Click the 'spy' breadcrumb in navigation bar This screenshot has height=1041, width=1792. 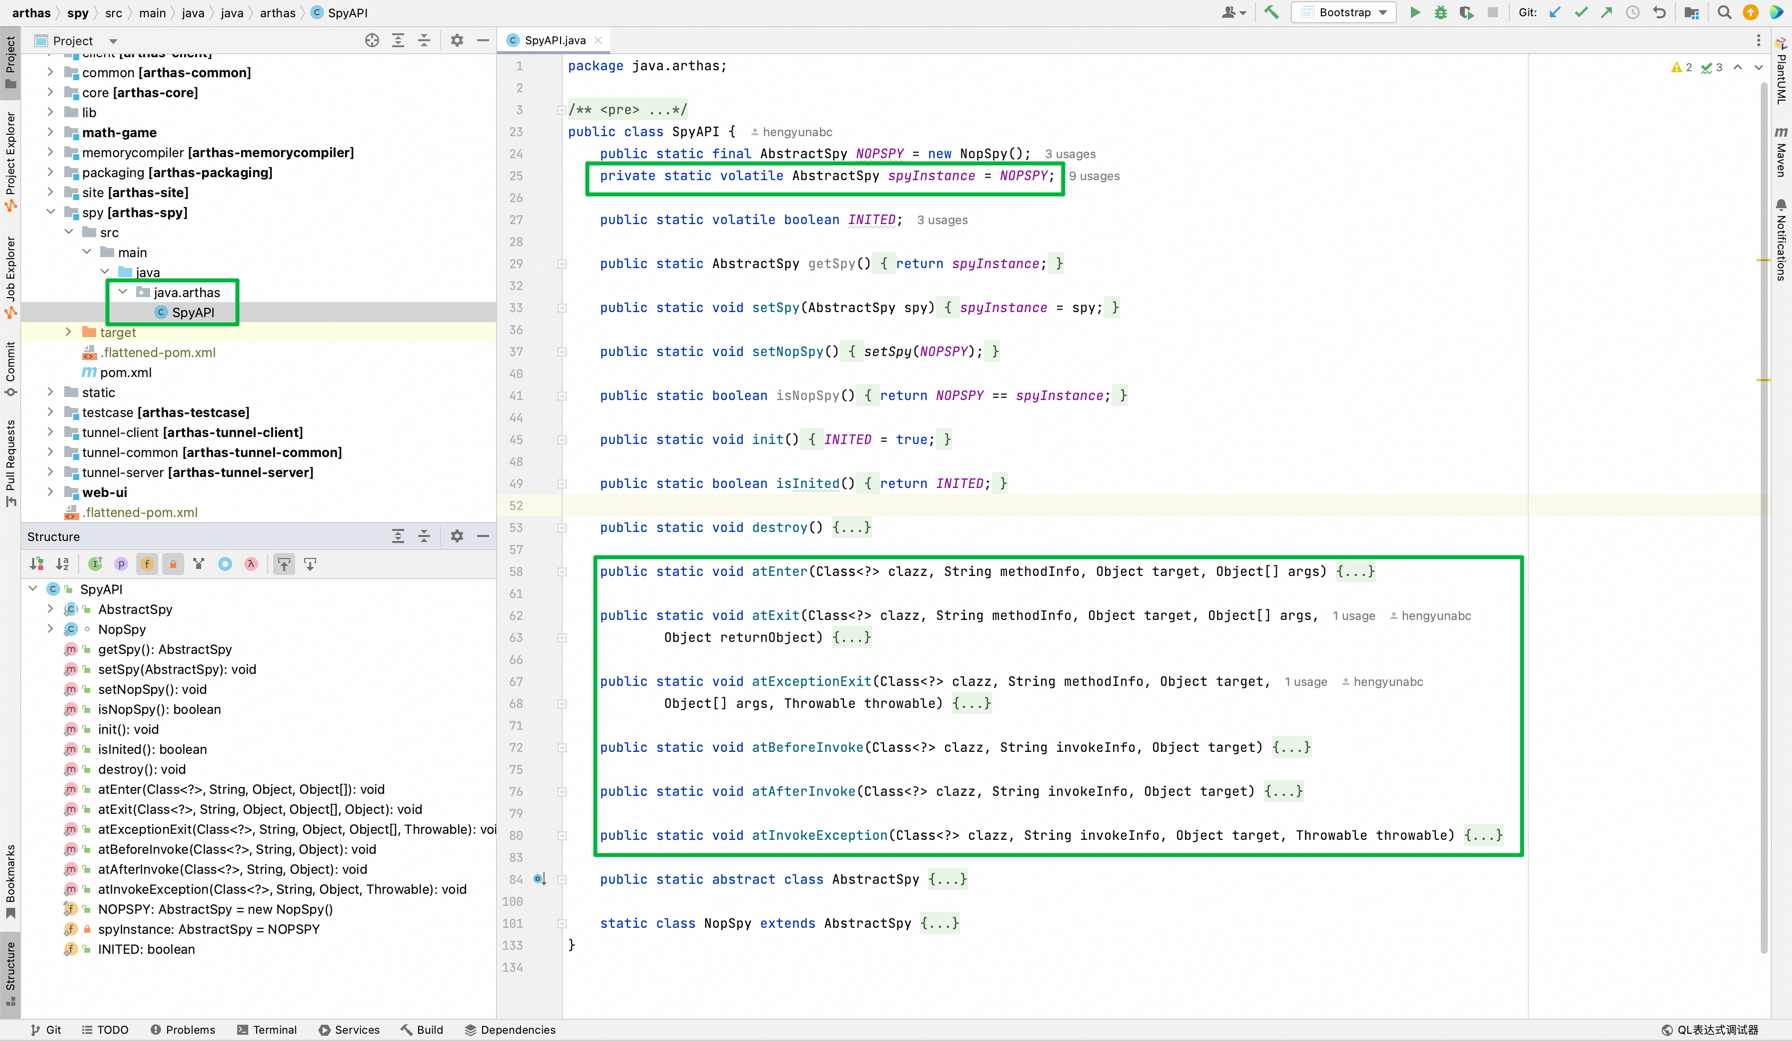point(78,13)
